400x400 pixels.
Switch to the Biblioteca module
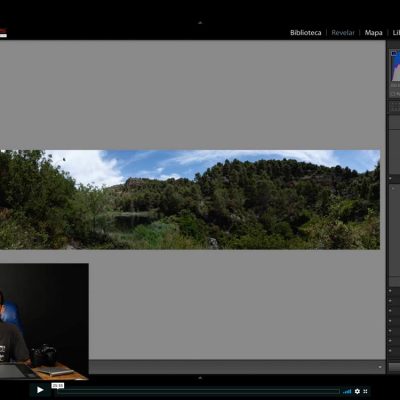[305, 33]
